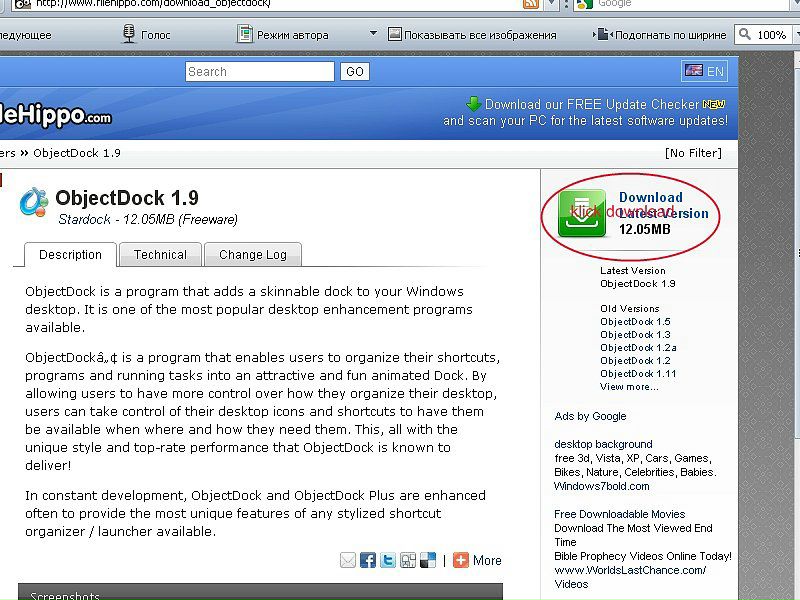This screenshot has height=600, width=800.
Task: Share the page via email icon
Action: (x=348, y=561)
